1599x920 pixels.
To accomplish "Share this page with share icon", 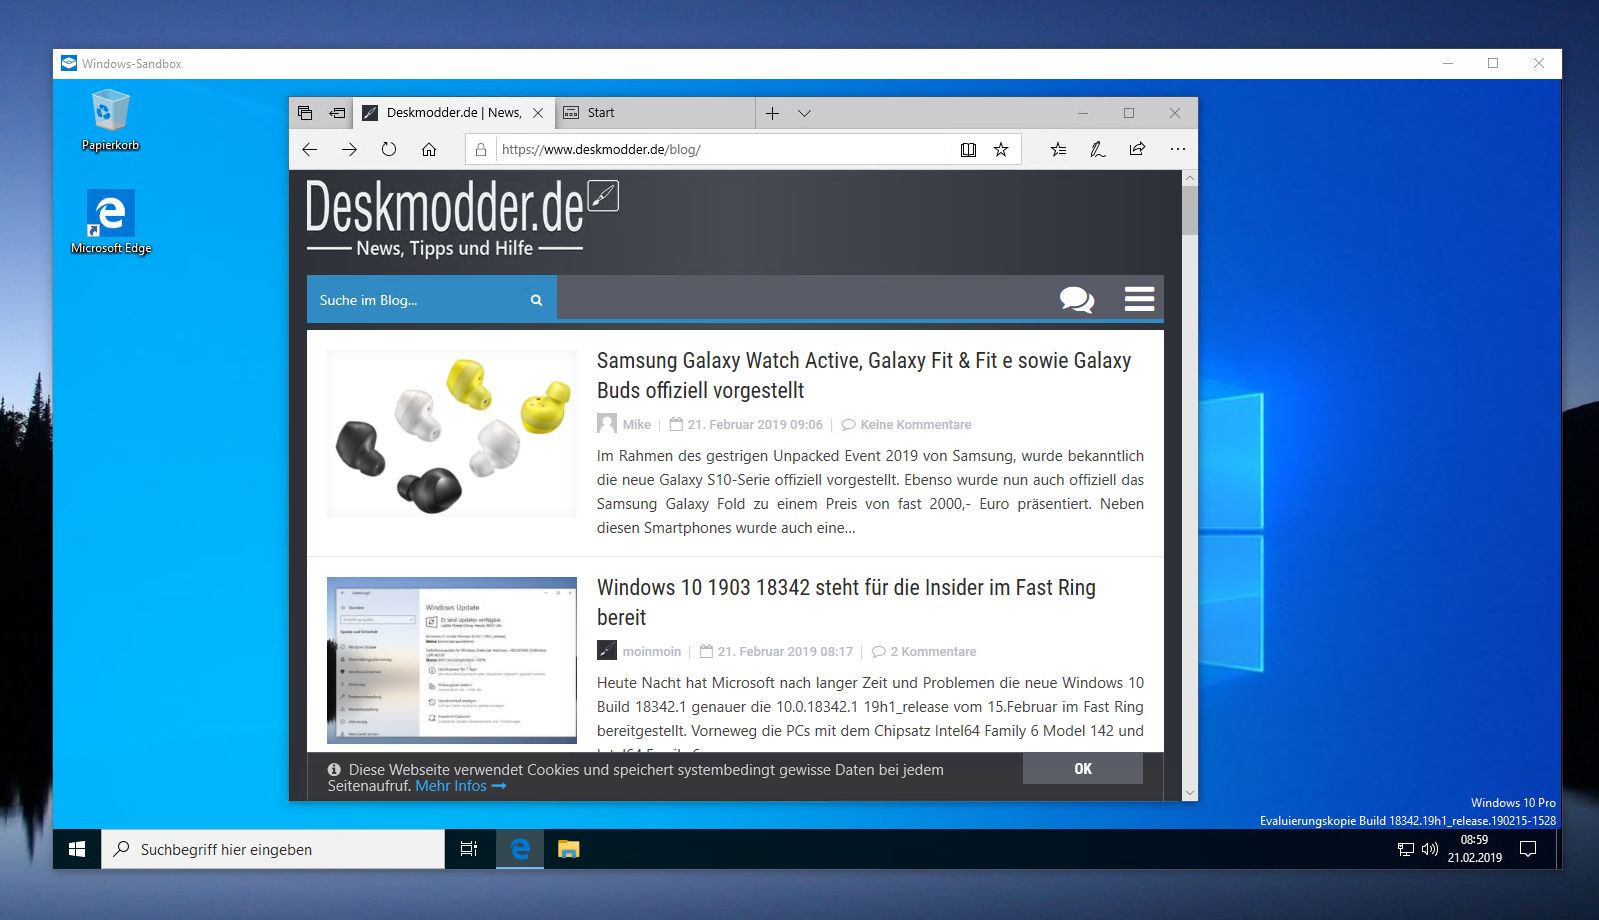I will [x=1137, y=149].
